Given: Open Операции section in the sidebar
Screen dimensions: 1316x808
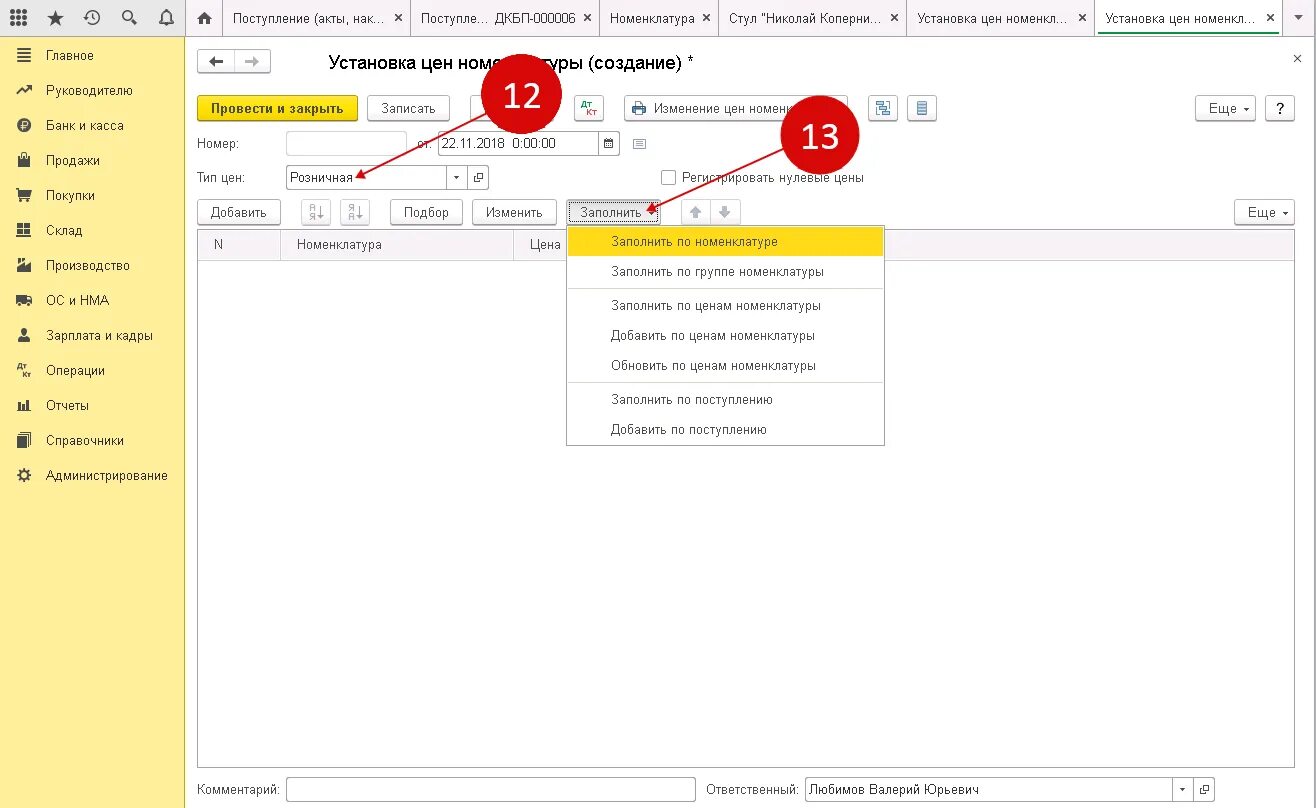Looking at the screenshot, I should click(92, 370).
